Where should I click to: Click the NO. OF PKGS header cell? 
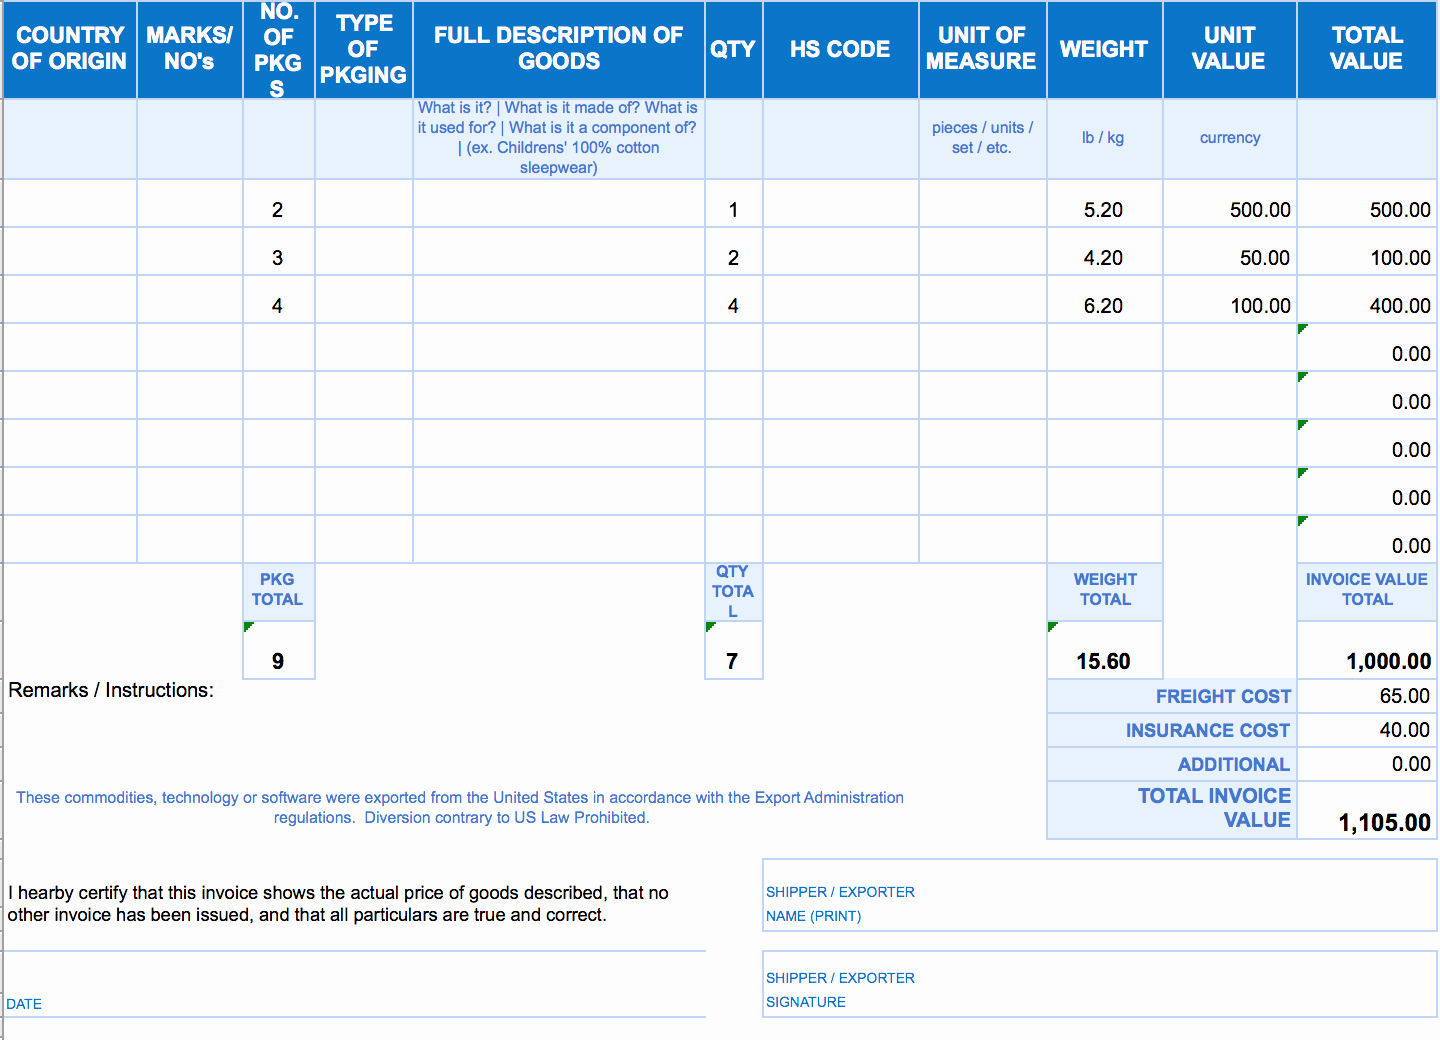coord(279,49)
